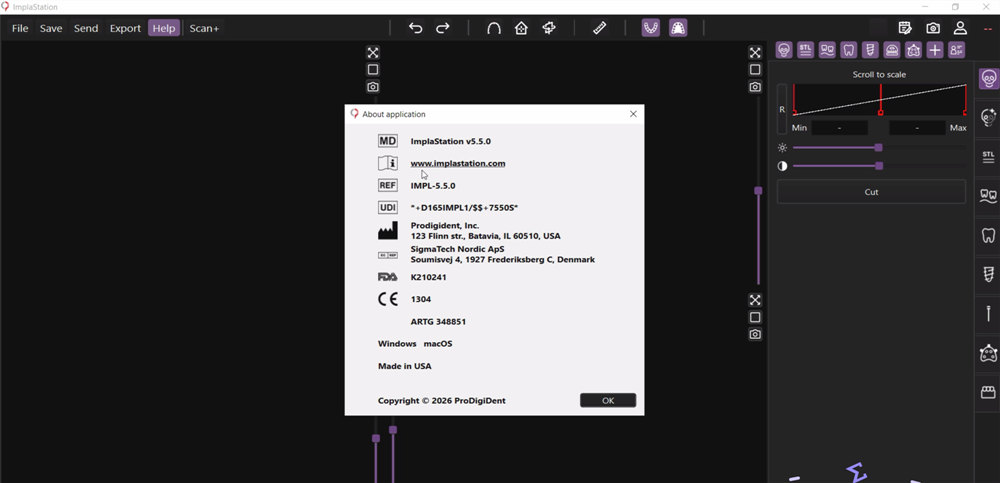Viewport: 1000px width, 483px height.
Task: Select the ruler measurement tool
Action: tap(599, 28)
